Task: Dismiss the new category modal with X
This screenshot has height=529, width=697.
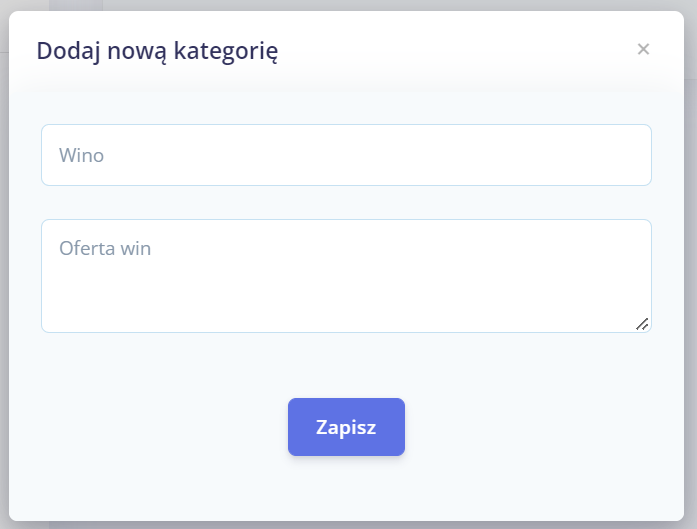Action: click(x=643, y=49)
